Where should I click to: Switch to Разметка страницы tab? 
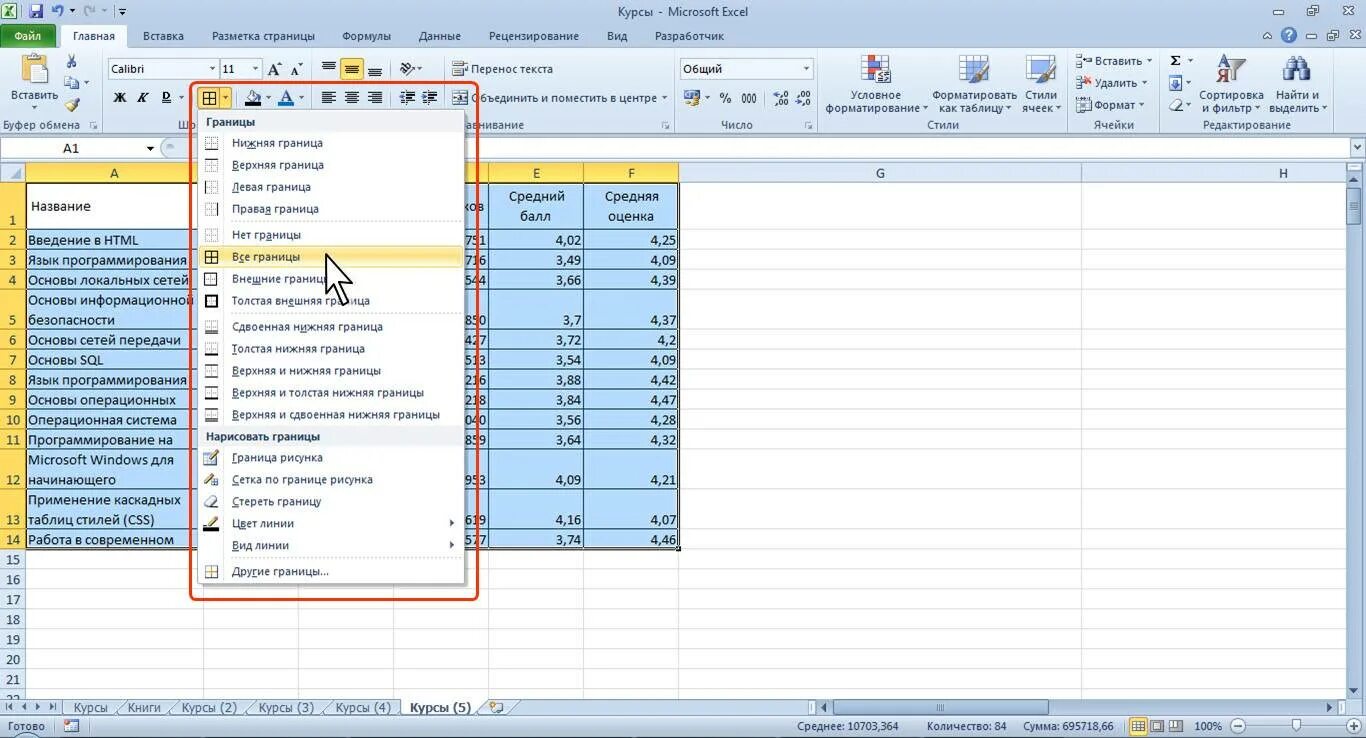(263, 36)
